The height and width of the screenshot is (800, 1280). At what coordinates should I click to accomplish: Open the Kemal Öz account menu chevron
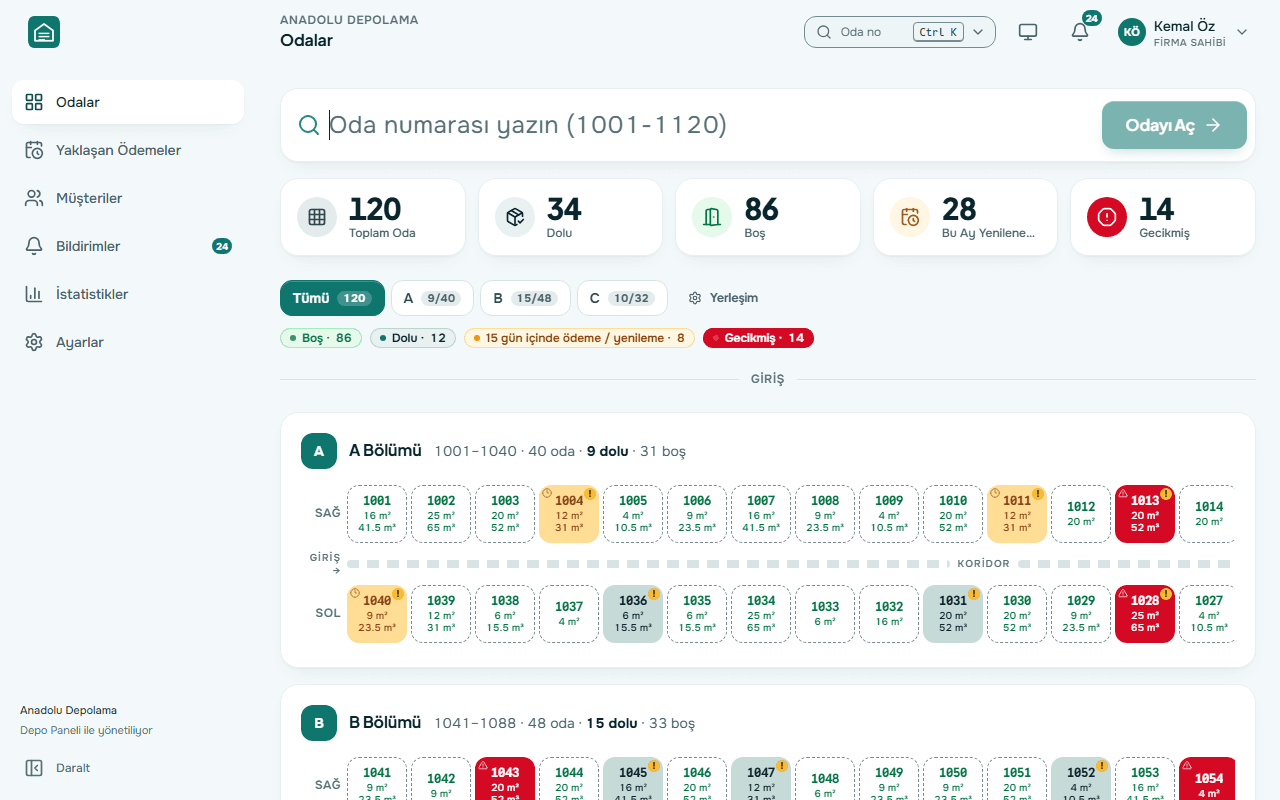point(1242,32)
